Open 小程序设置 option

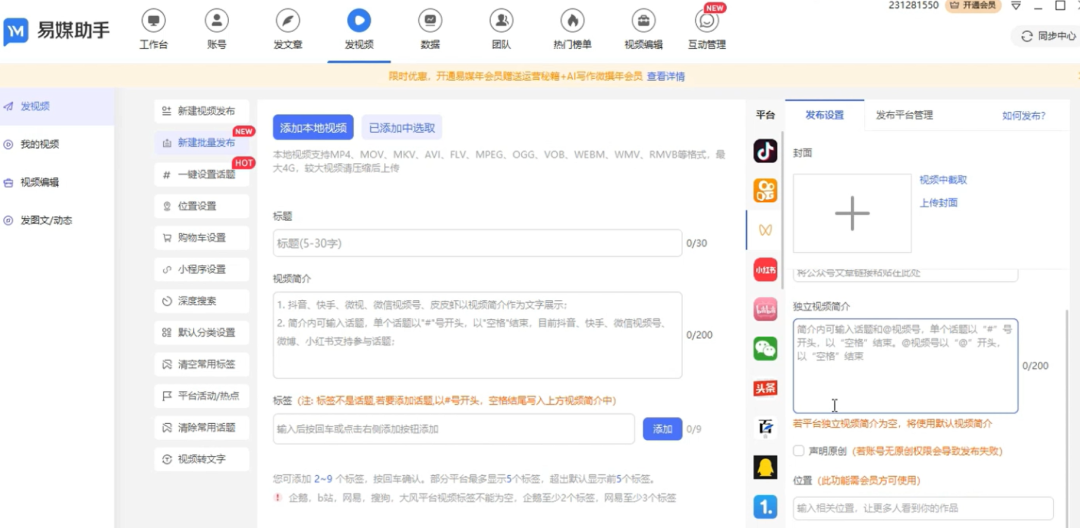(x=202, y=269)
